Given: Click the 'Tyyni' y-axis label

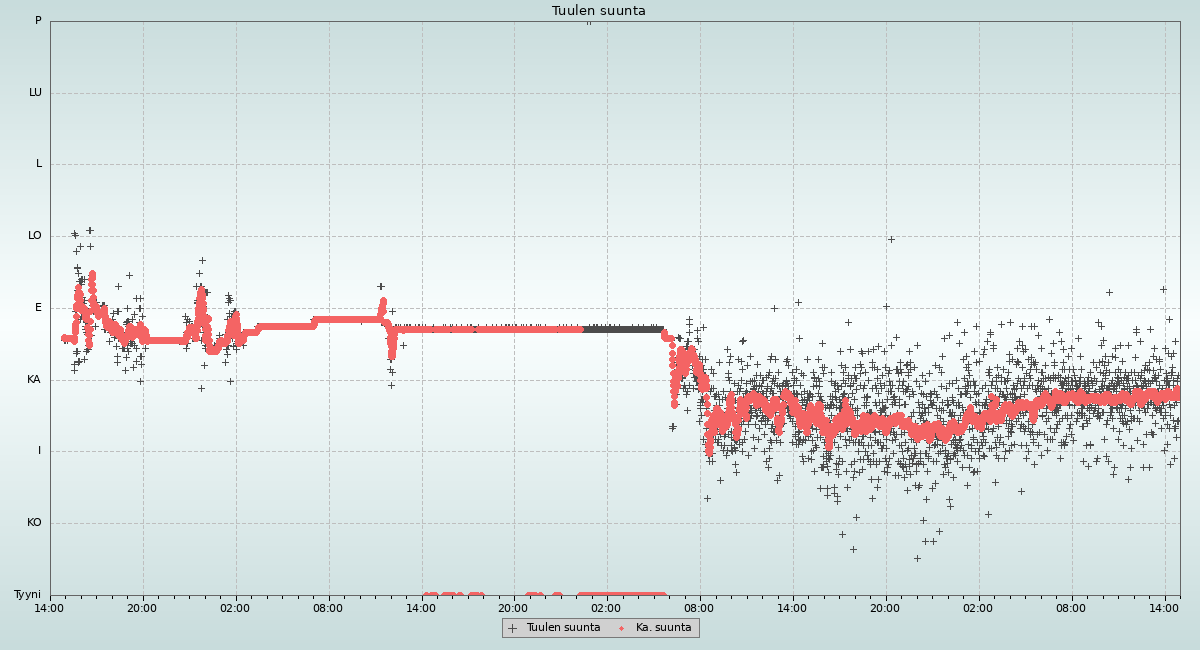Looking at the screenshot, I should click(x=28, y=595).
